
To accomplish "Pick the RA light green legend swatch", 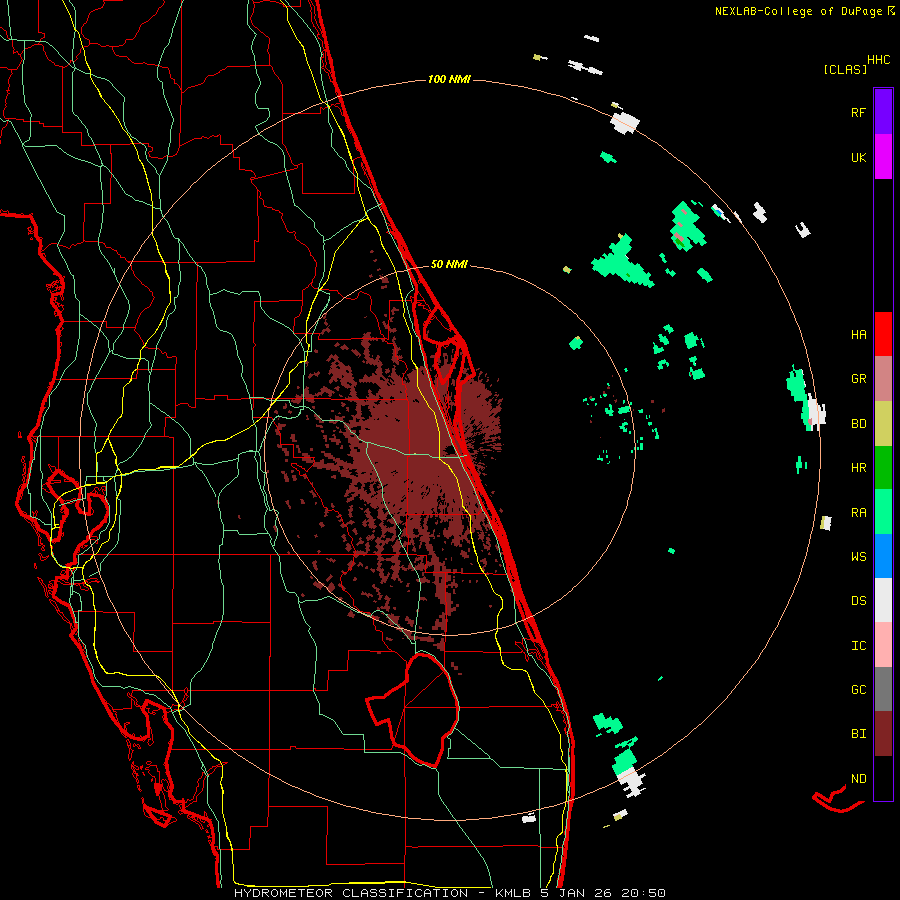I will click(x=883, y=512).
